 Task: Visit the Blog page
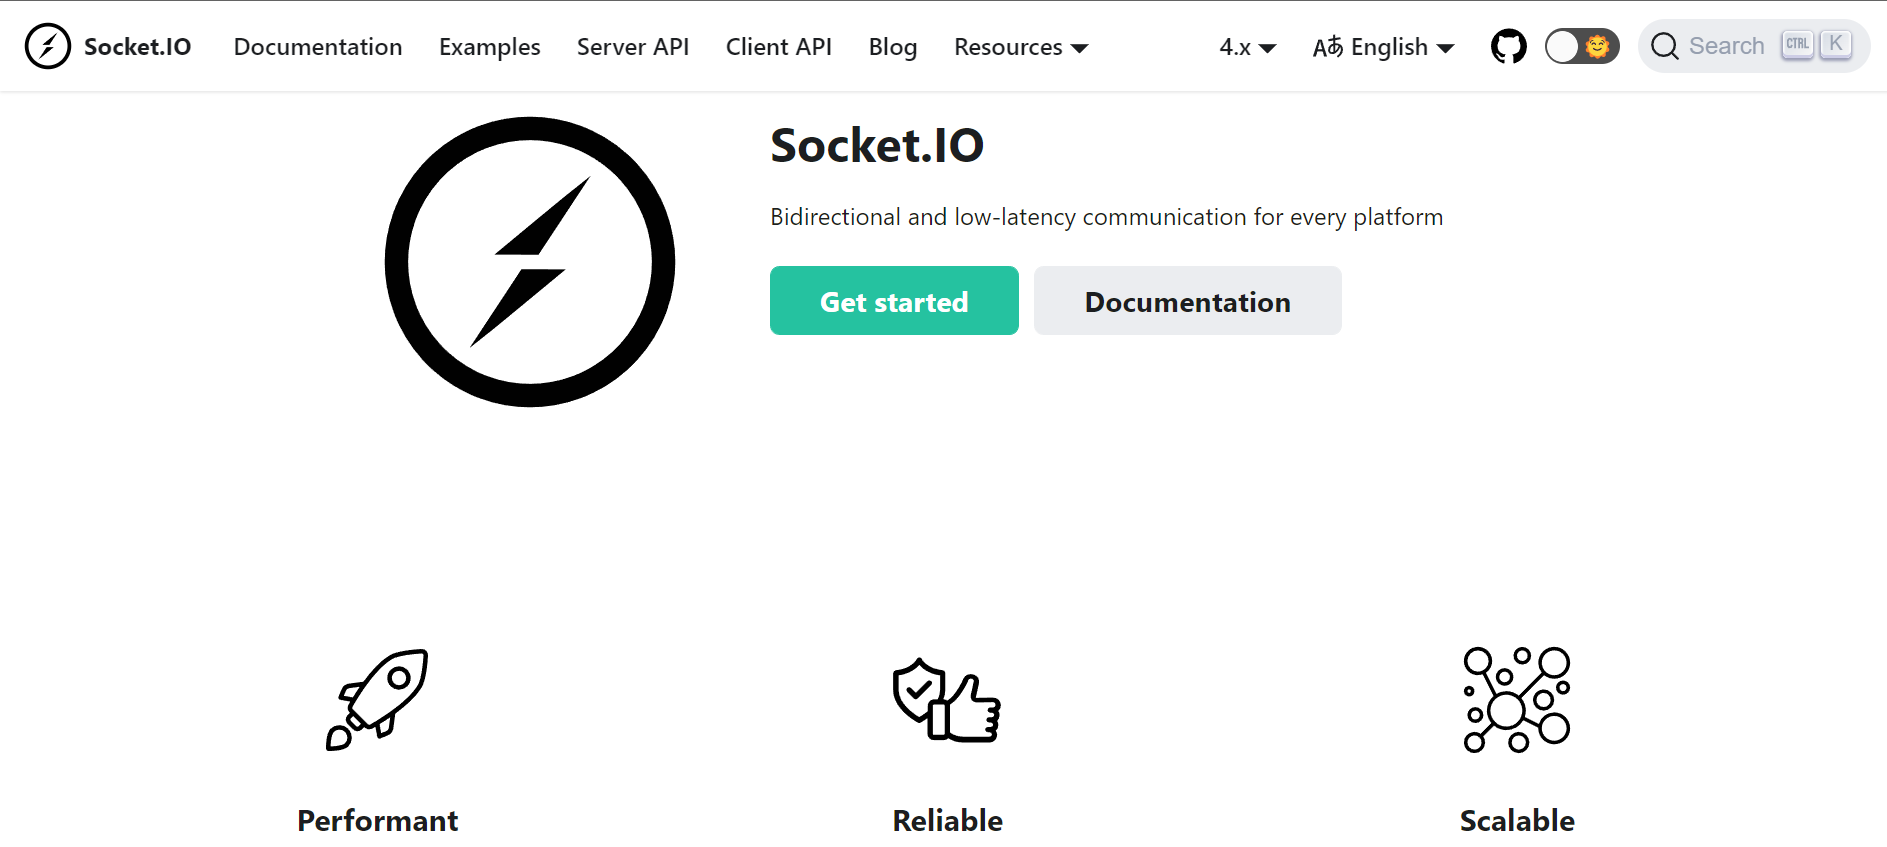pos(893,47)
